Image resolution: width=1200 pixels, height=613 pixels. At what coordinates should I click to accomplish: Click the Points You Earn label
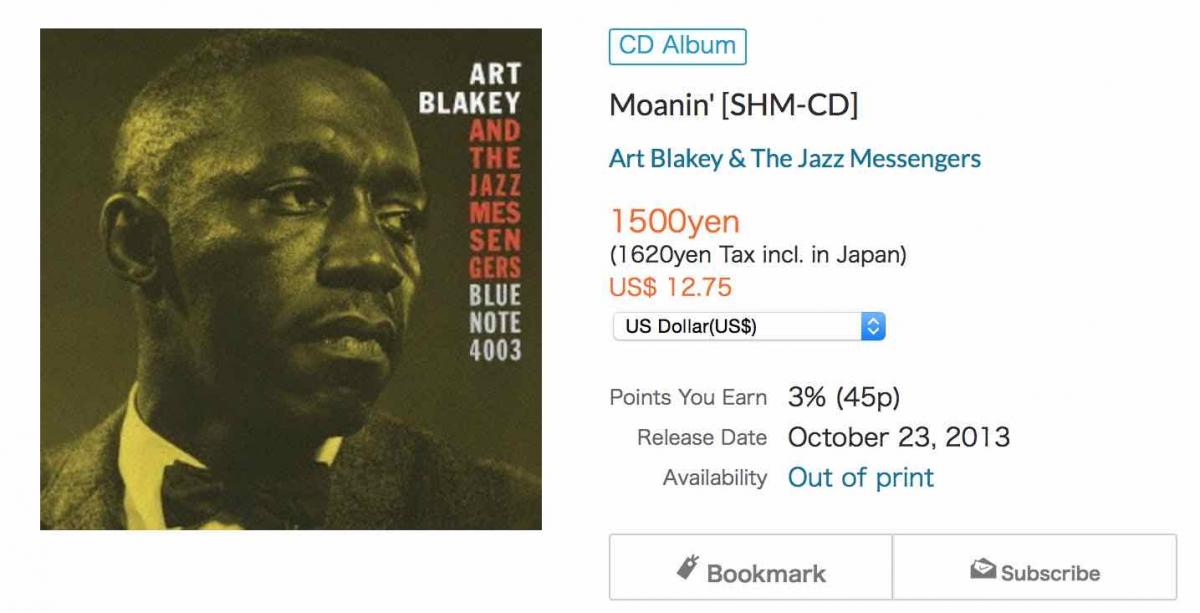pos(688,397)
